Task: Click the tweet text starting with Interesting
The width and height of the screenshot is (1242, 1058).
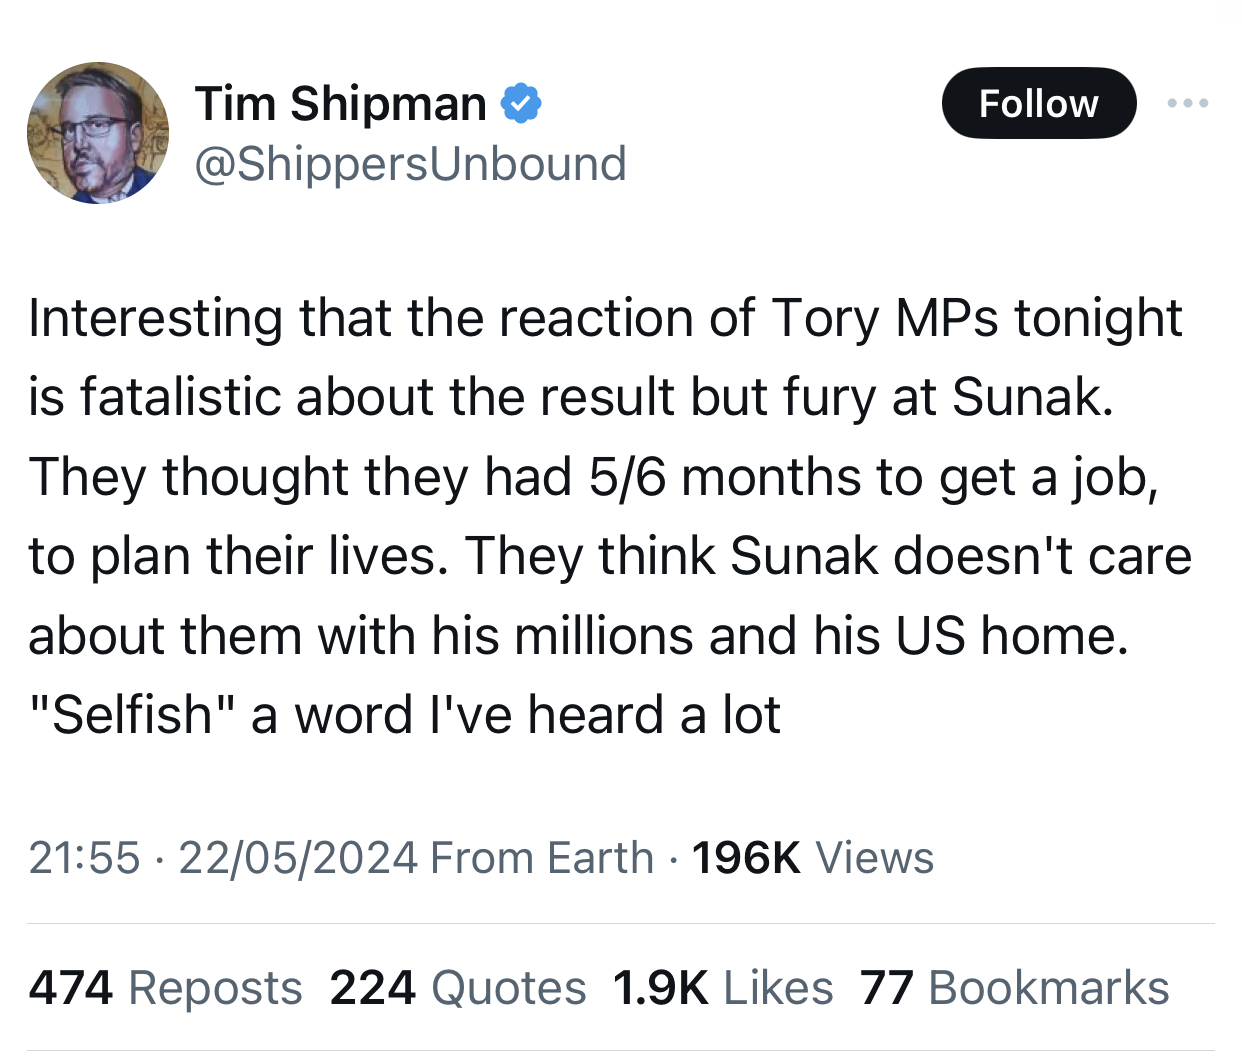Action: point(604,319)
